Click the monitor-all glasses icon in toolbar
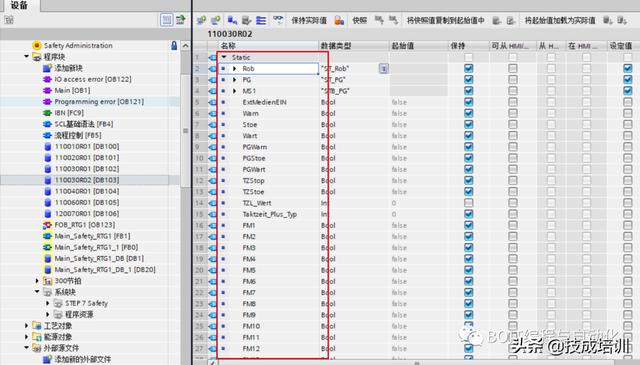Image resolution: width=640 pixels, height=365 pixels. 278,20
